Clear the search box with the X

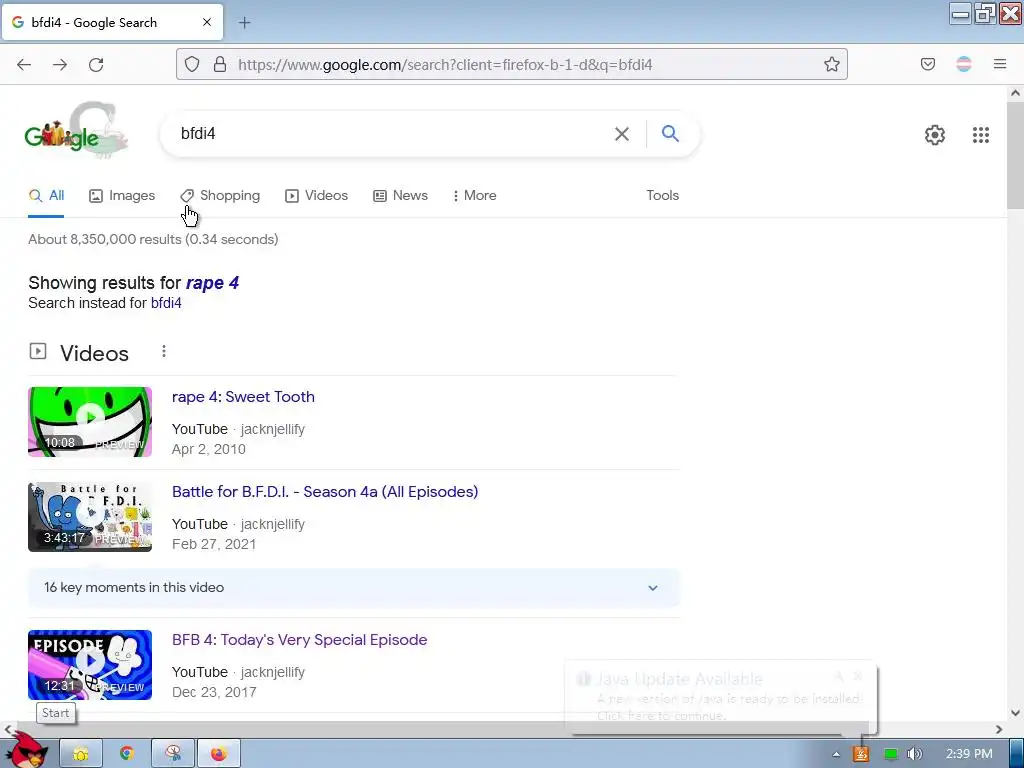[x=622, y=134]
